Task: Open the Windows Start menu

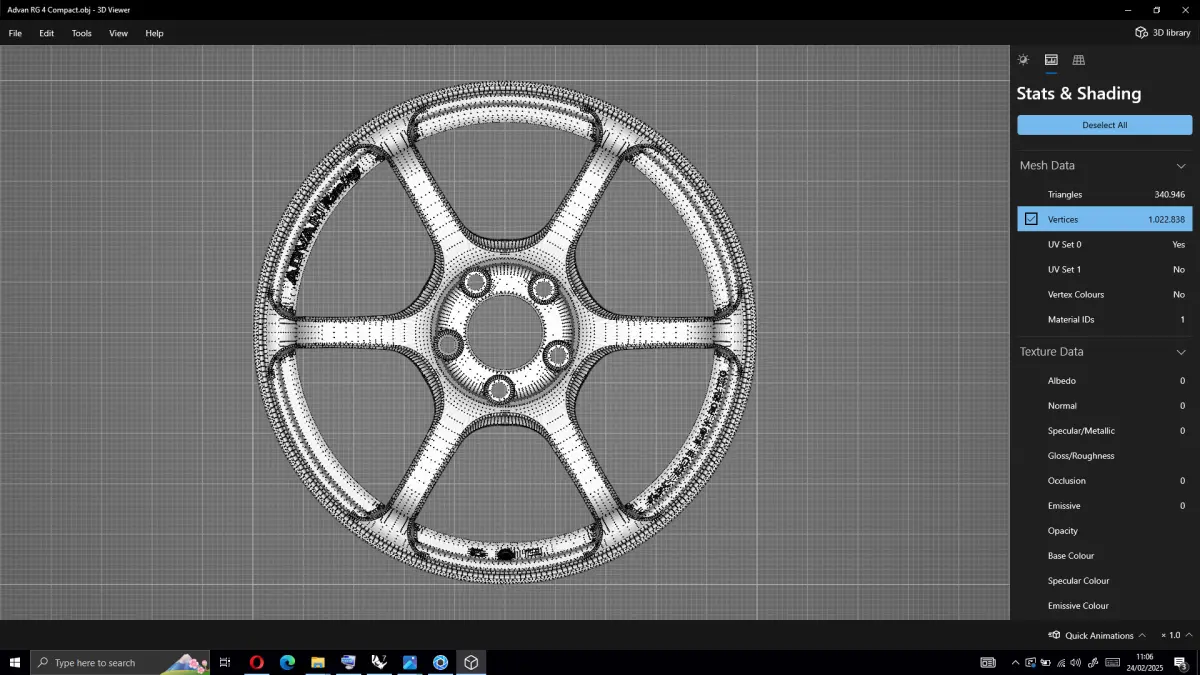Action: click(x=15, y=662)
